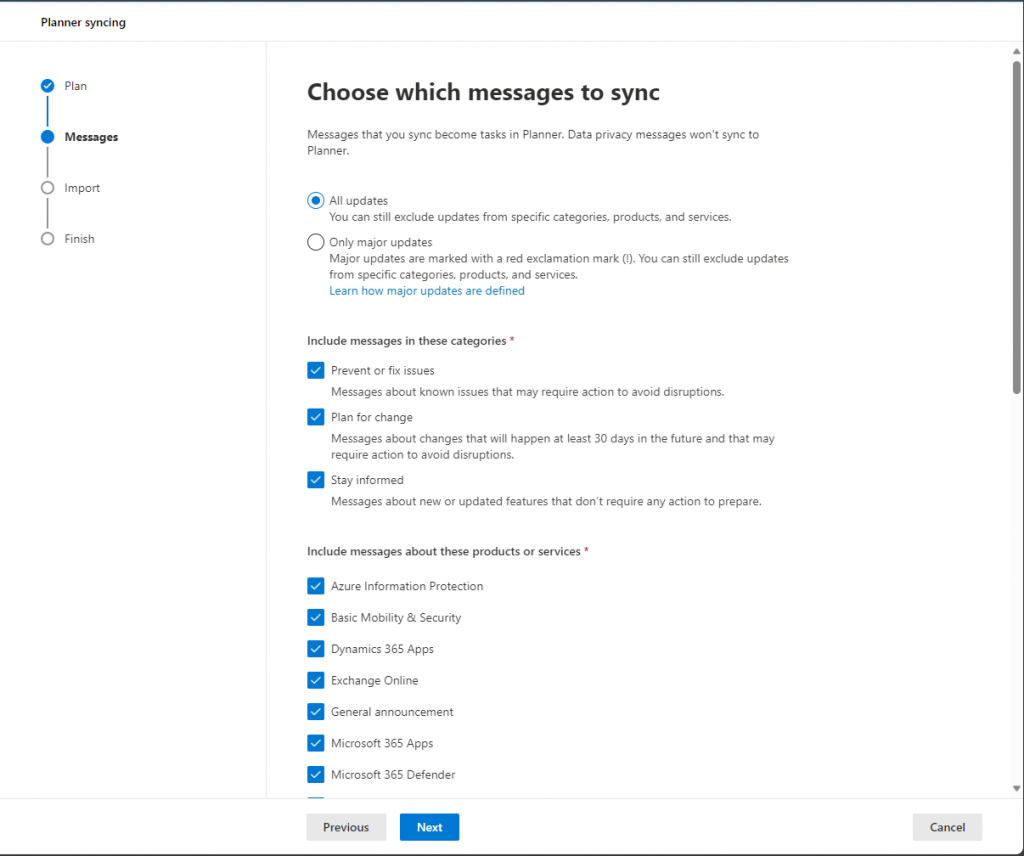Click the Messages step circle indicator
The image size is (1024, 856).
click(x=47, y=137)
